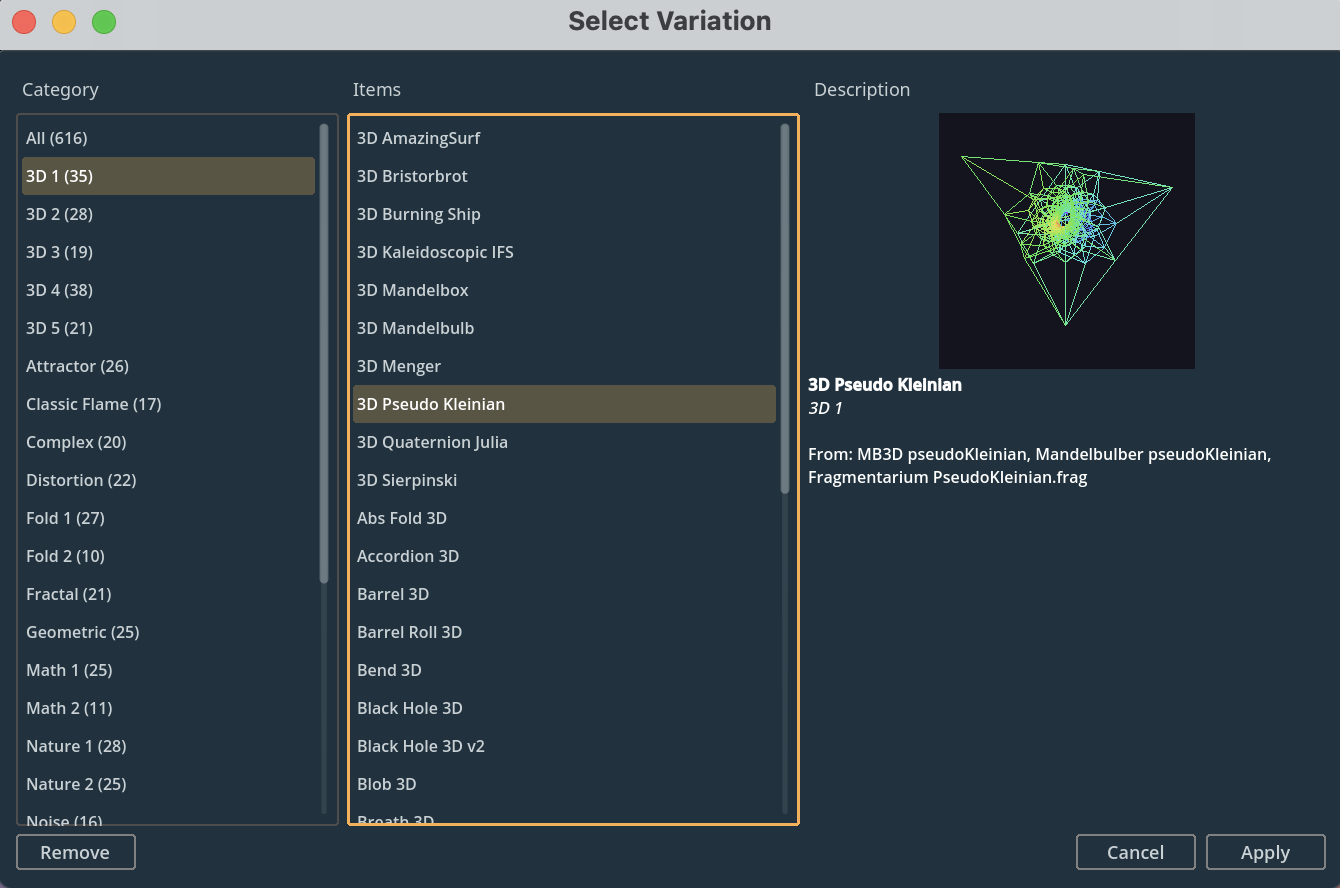
Task: Select the 3D Burning Ship variation
Action: pyautogui.click(x=564, y=214)
